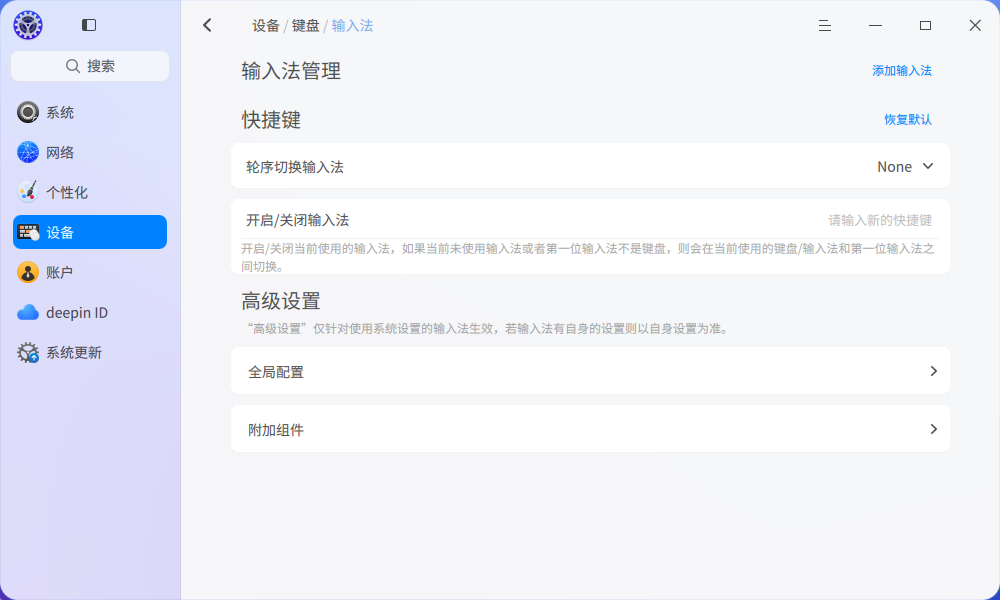The image size is (1000, 600).
Task: Open 附加组件 via its chevron arrow
Action: pos(934,429)
